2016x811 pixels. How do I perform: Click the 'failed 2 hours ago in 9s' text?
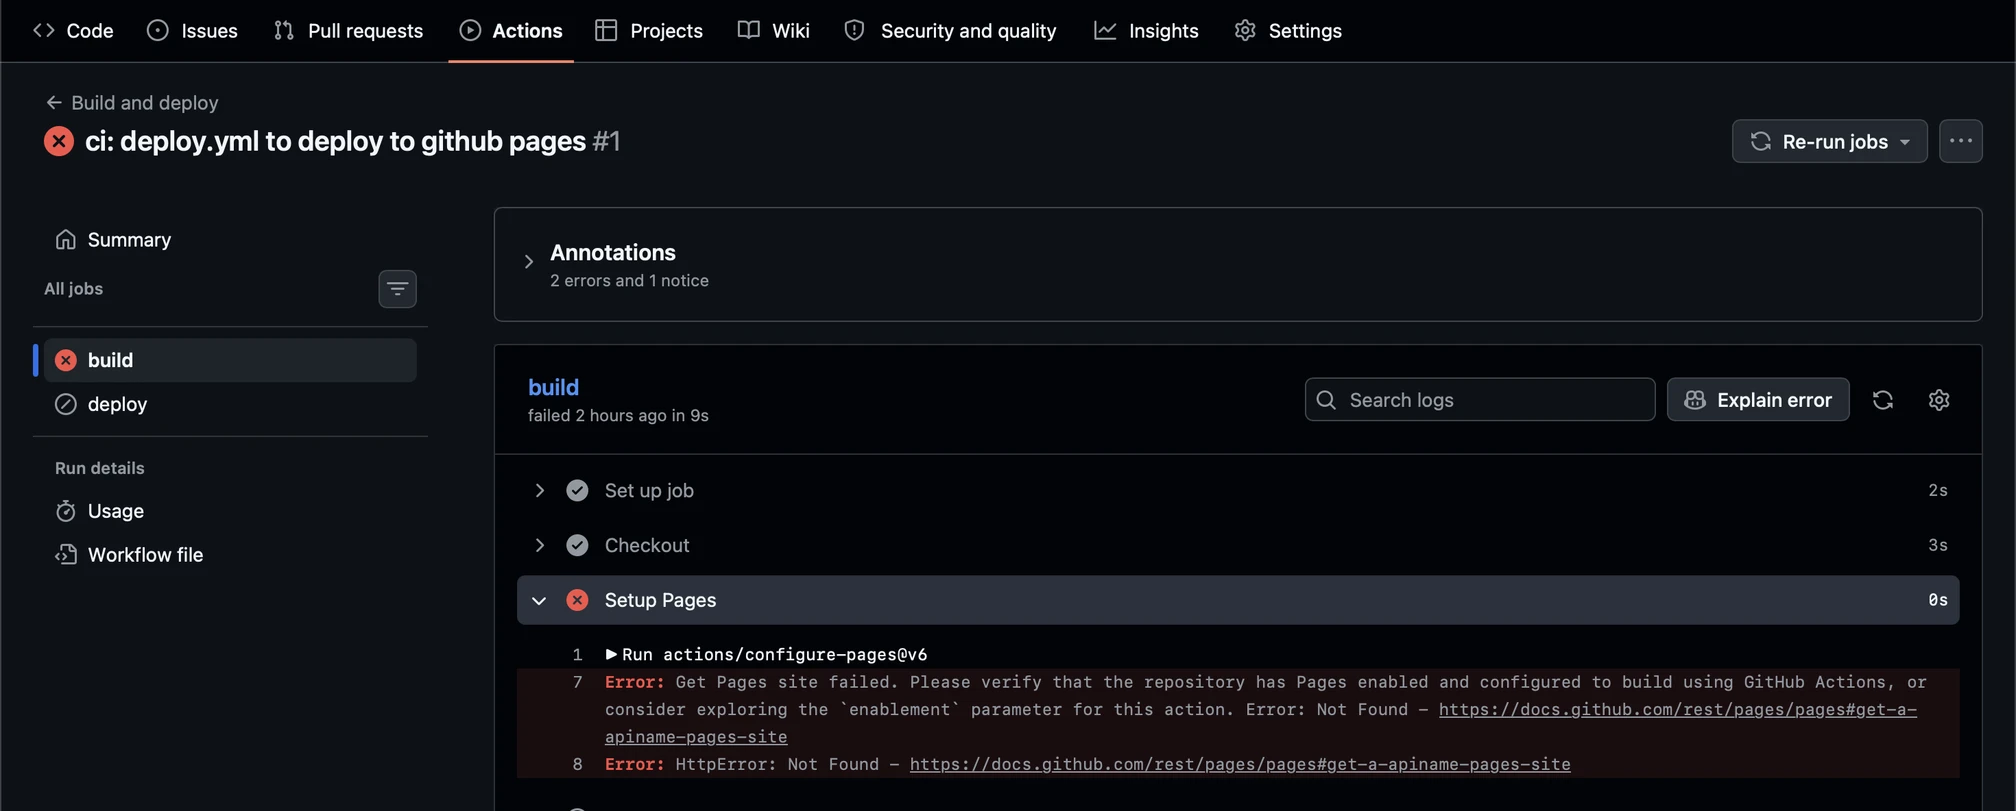[618, 416]
